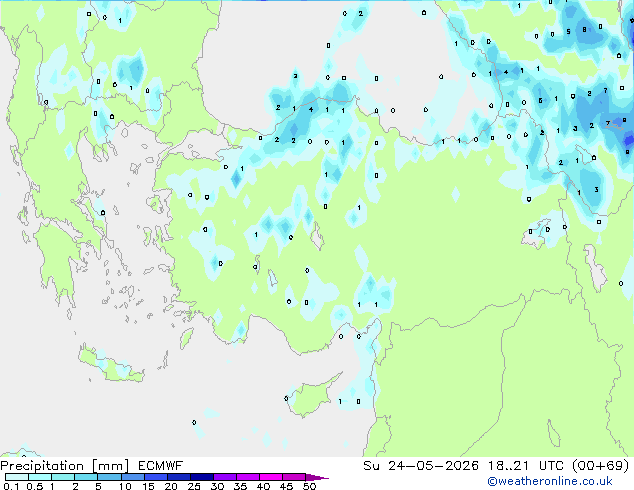Click the '25' legend scale label

194,486
